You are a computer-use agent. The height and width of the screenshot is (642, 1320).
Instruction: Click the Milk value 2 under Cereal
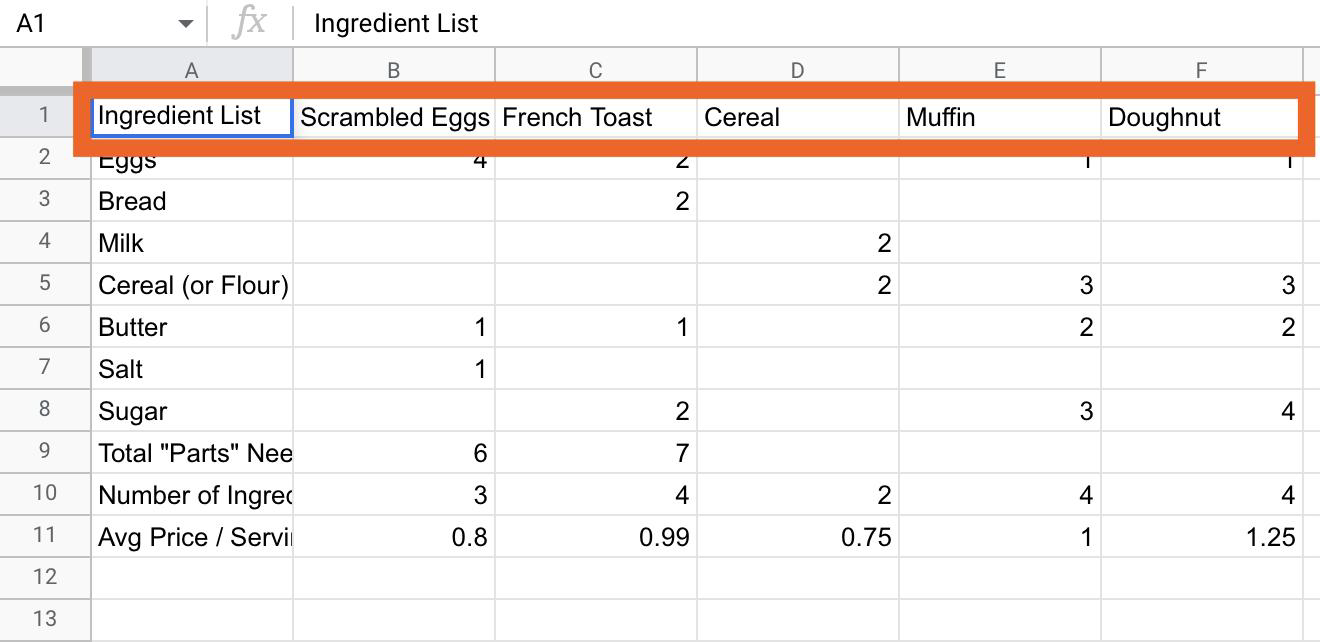pos(798,243)
